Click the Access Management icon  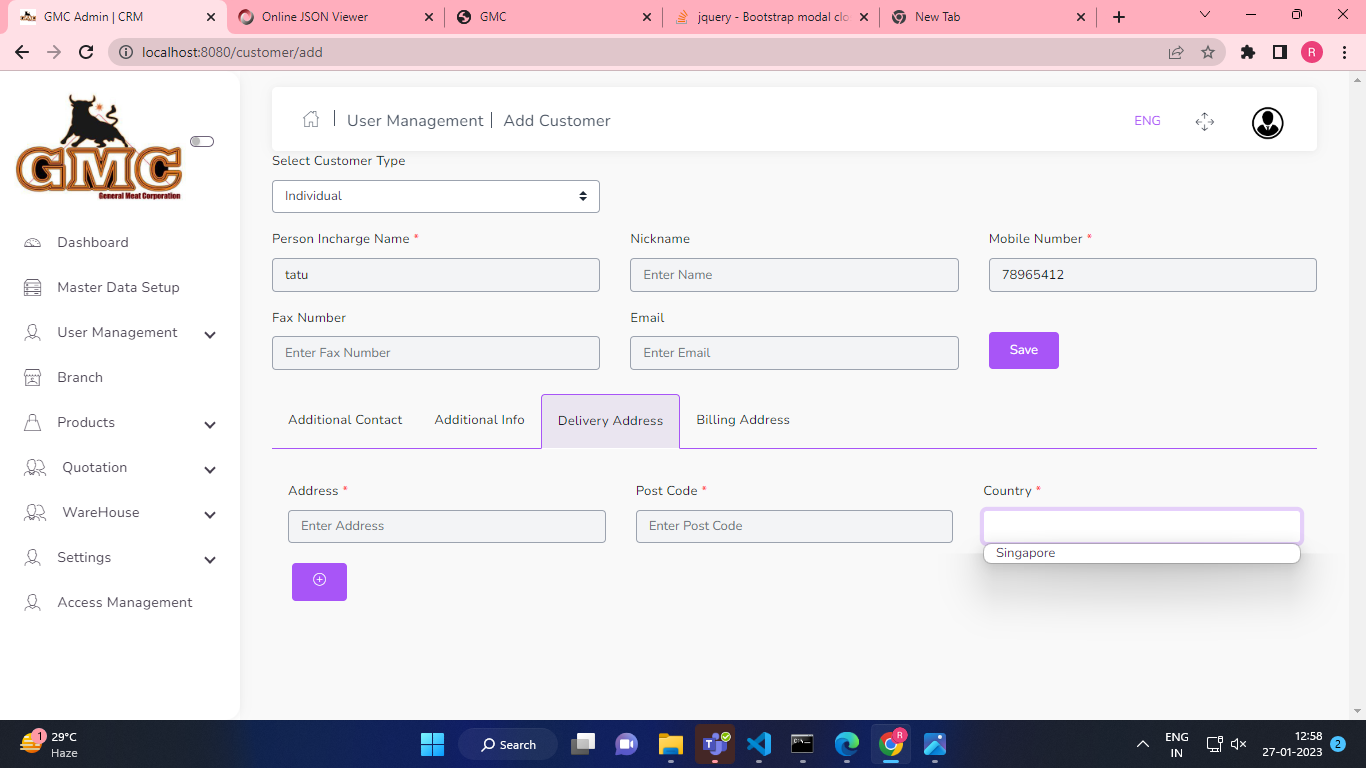33,603
